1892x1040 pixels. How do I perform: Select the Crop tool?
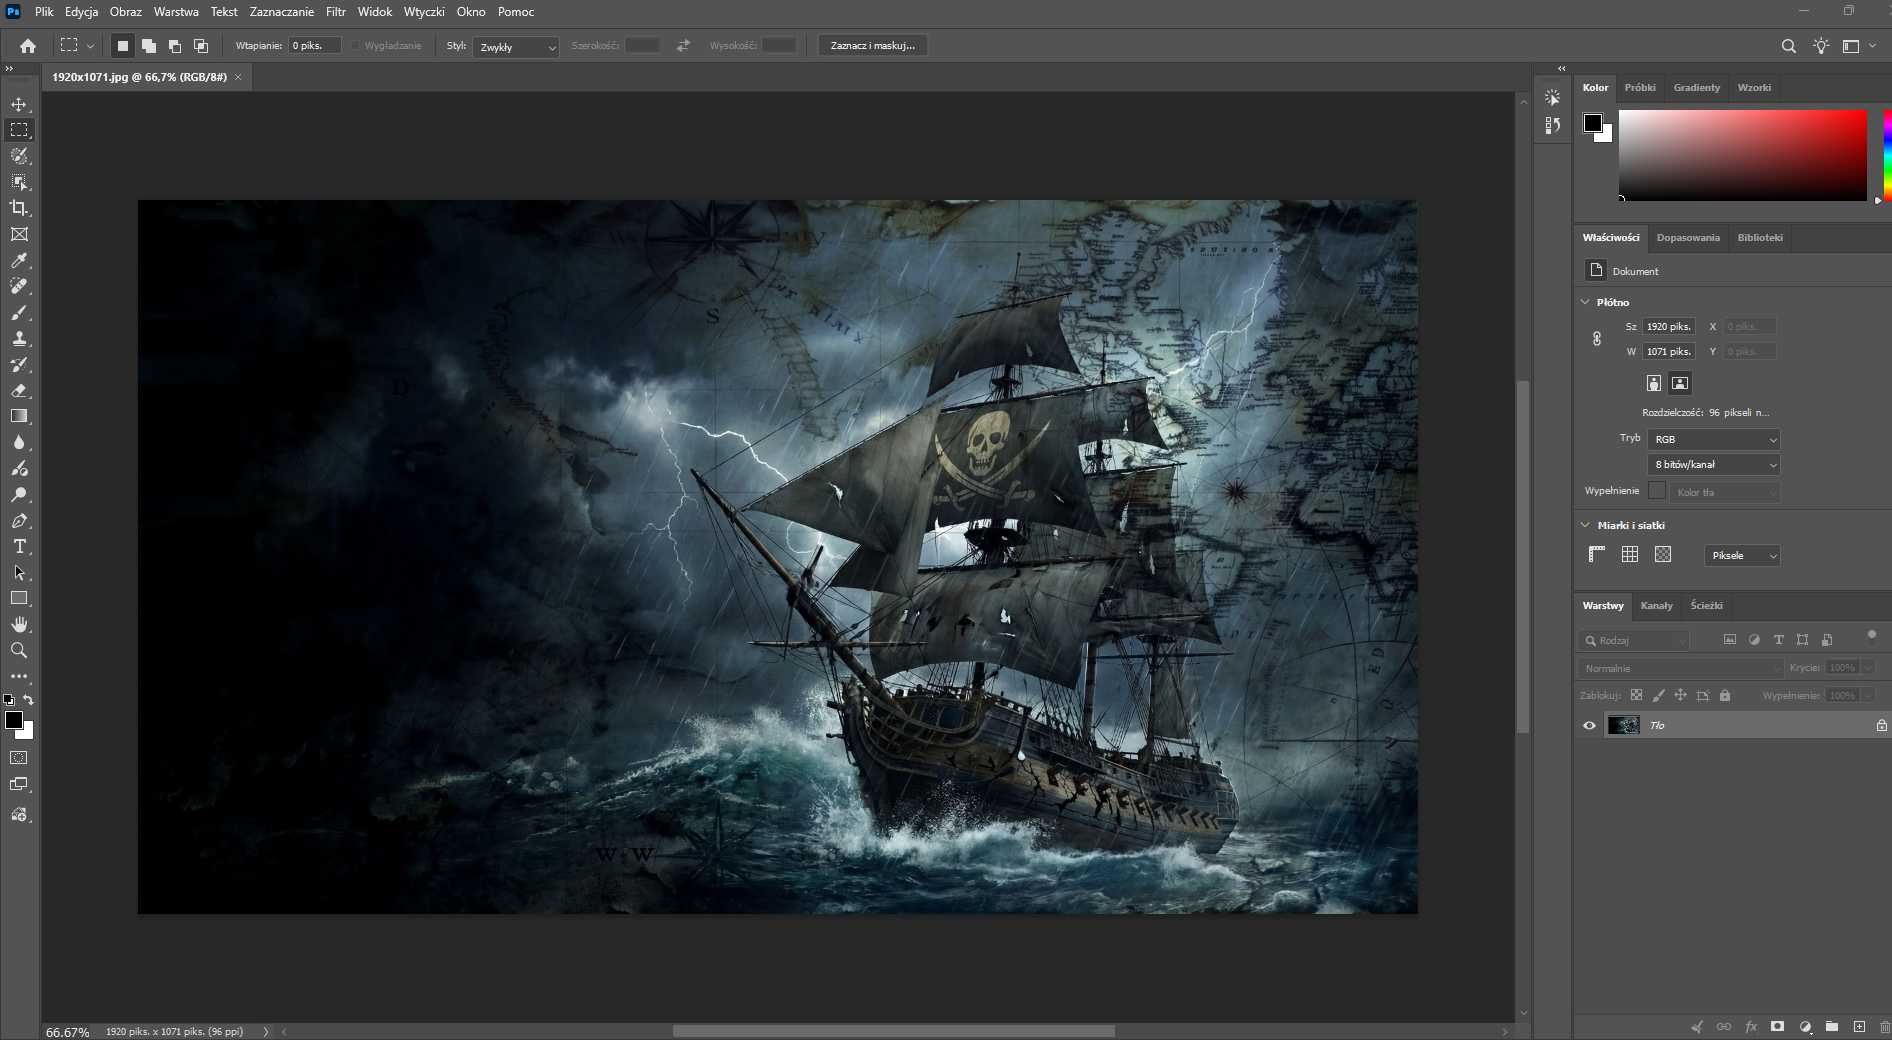point(19,208)
